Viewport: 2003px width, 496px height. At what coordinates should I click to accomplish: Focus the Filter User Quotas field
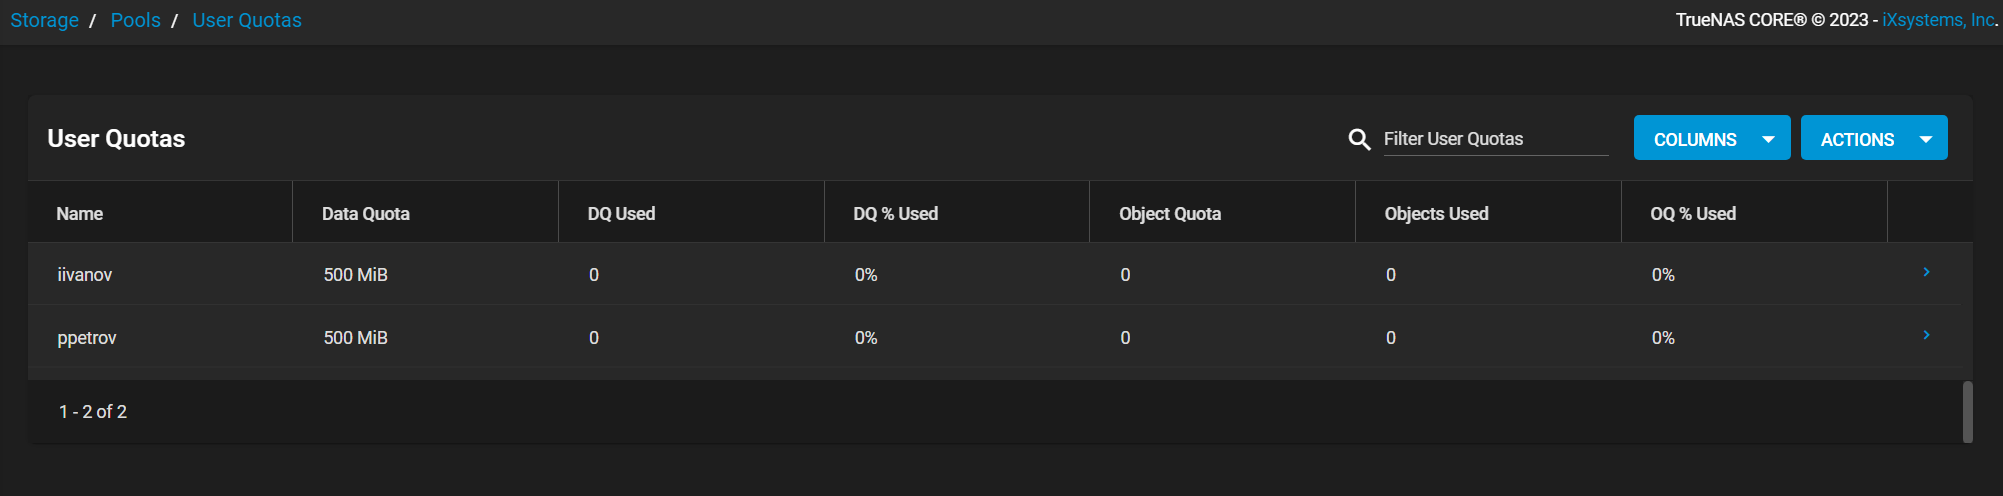pos(1496,139)
